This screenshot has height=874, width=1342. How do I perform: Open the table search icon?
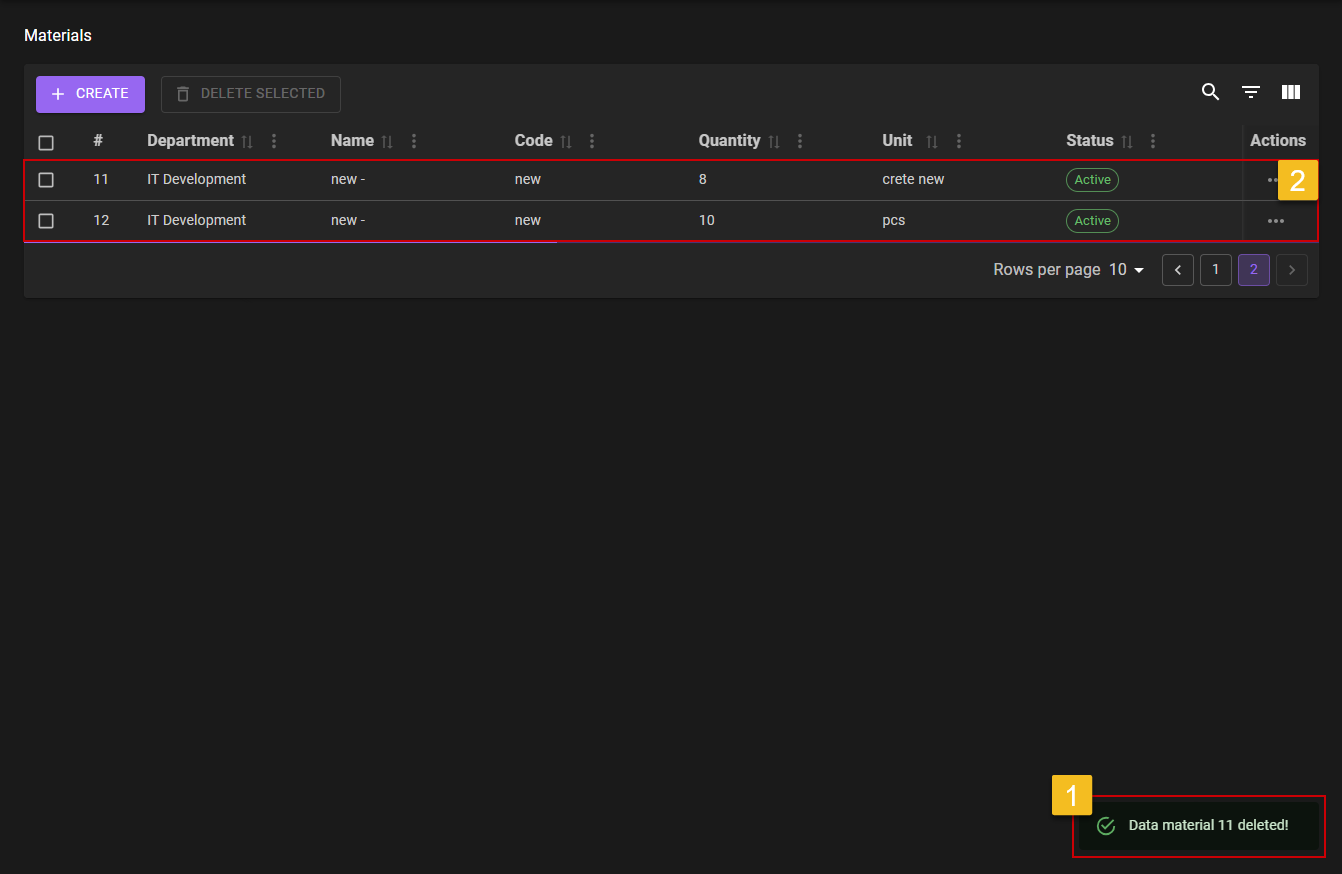(1210, 93)
